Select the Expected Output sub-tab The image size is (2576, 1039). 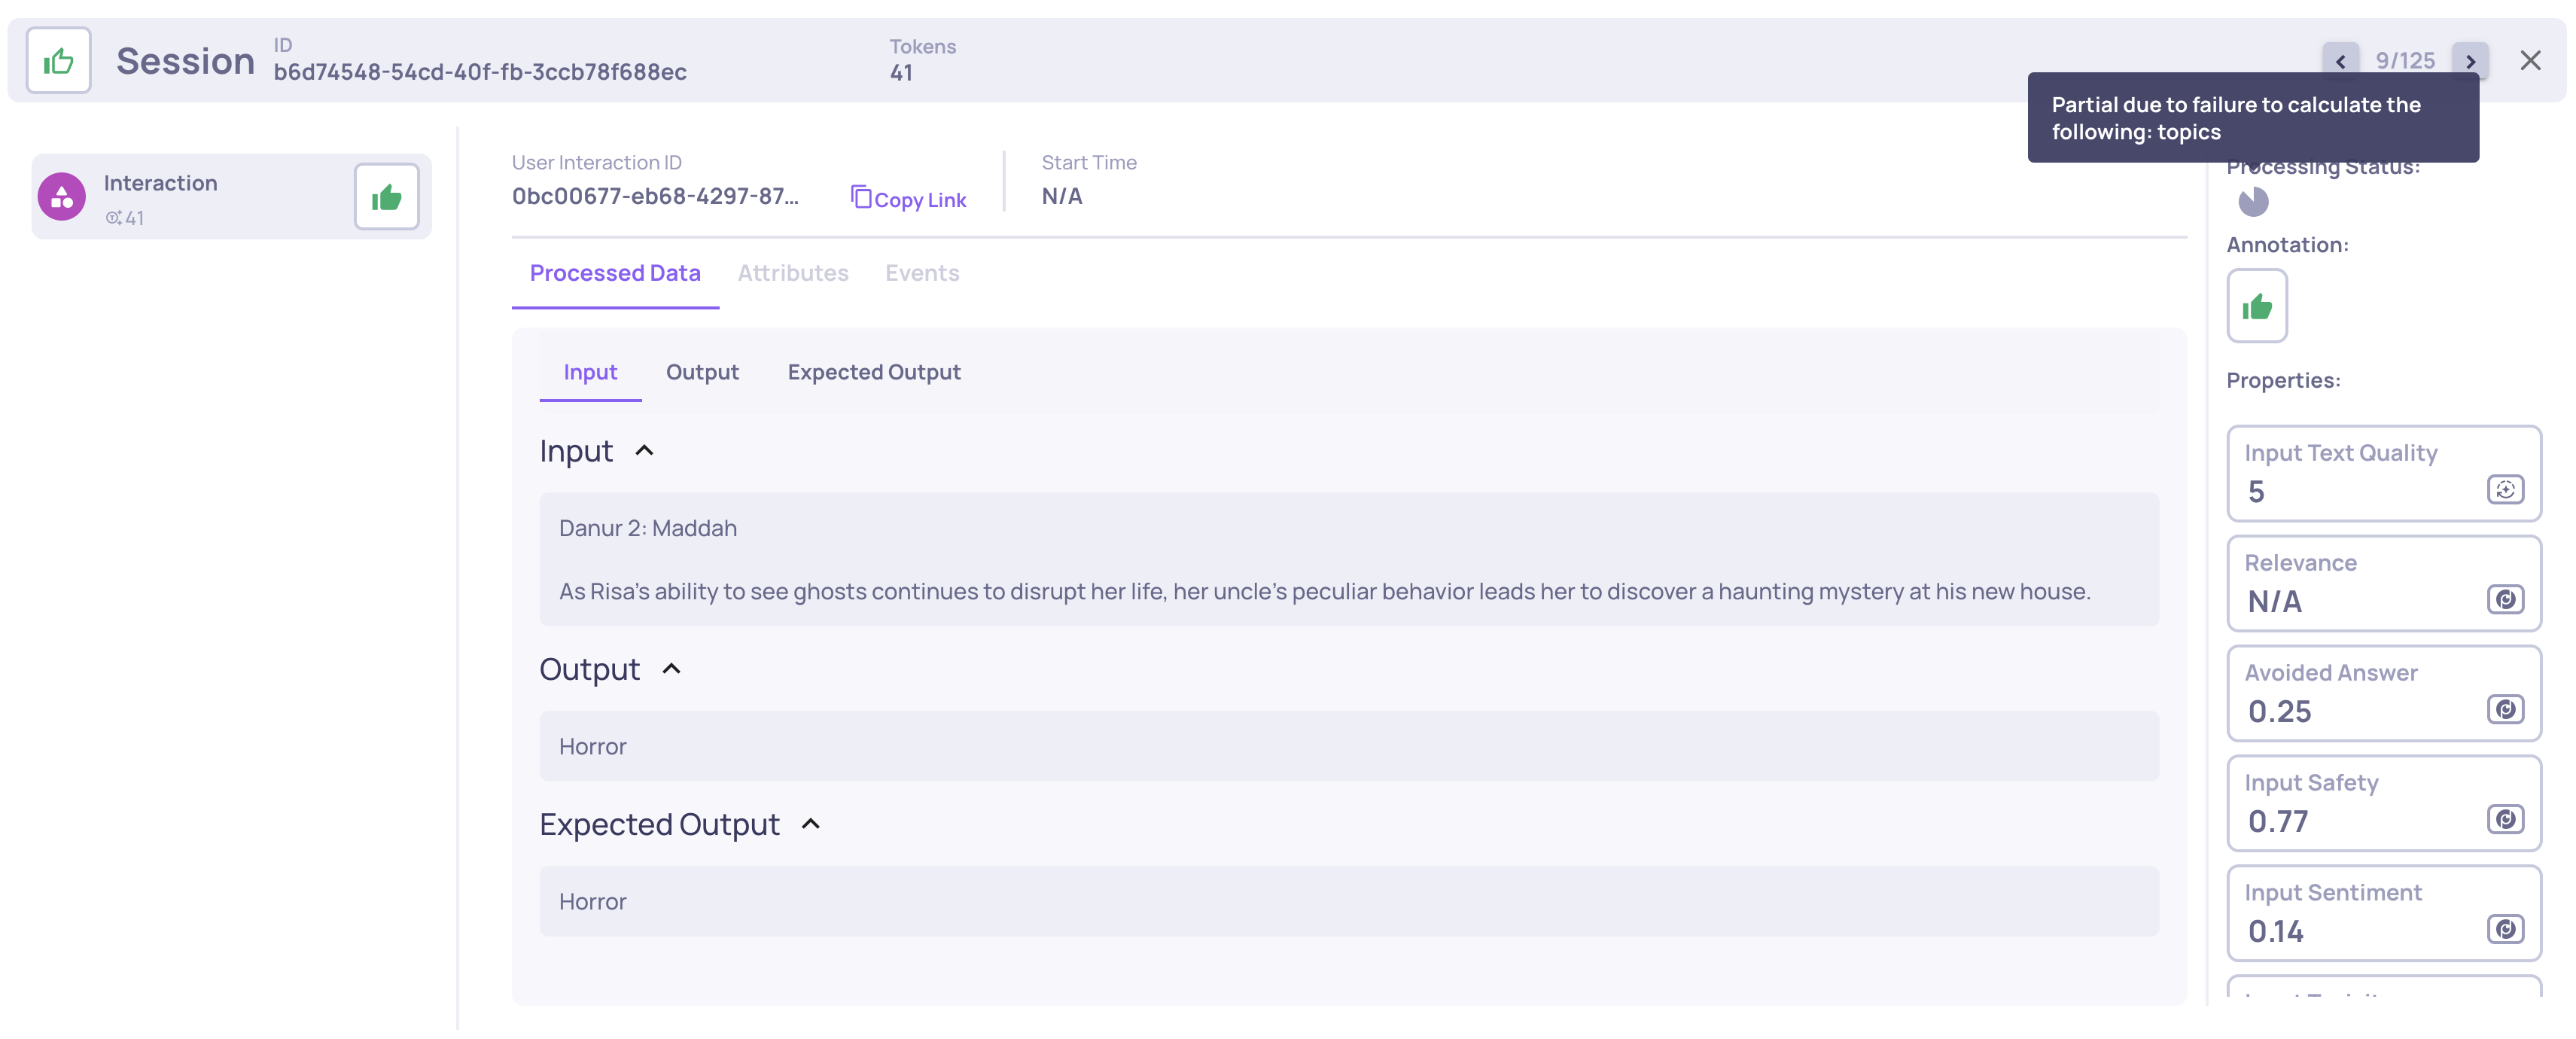[x=873, y=372]
